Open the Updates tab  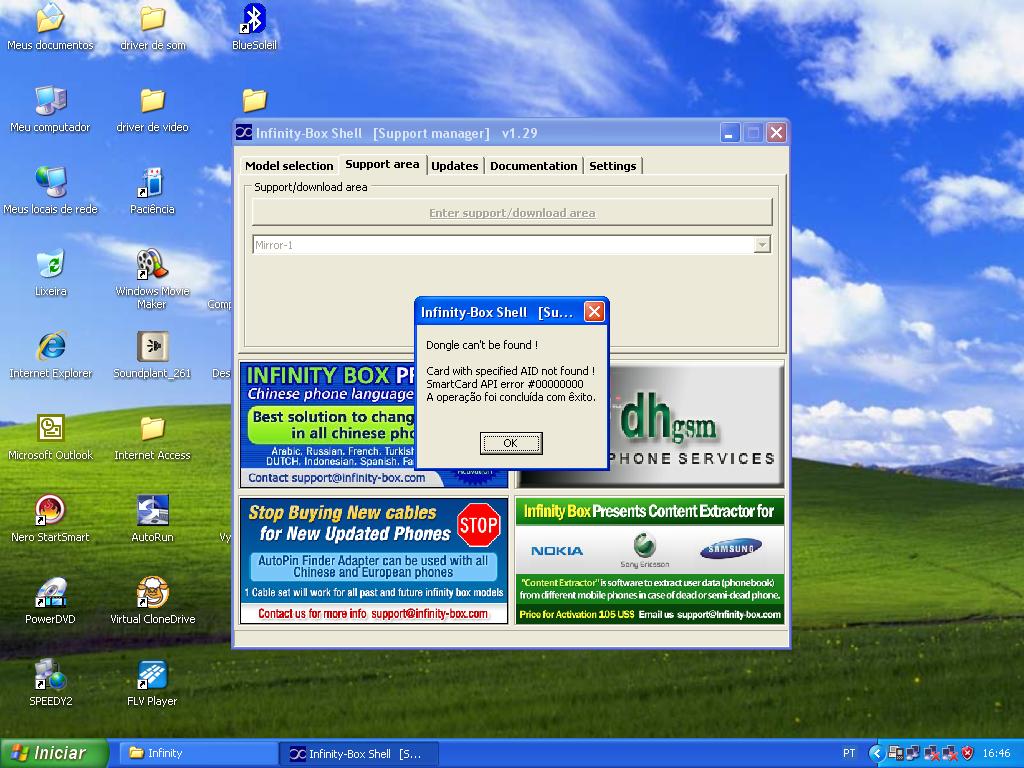click(455, 166)
